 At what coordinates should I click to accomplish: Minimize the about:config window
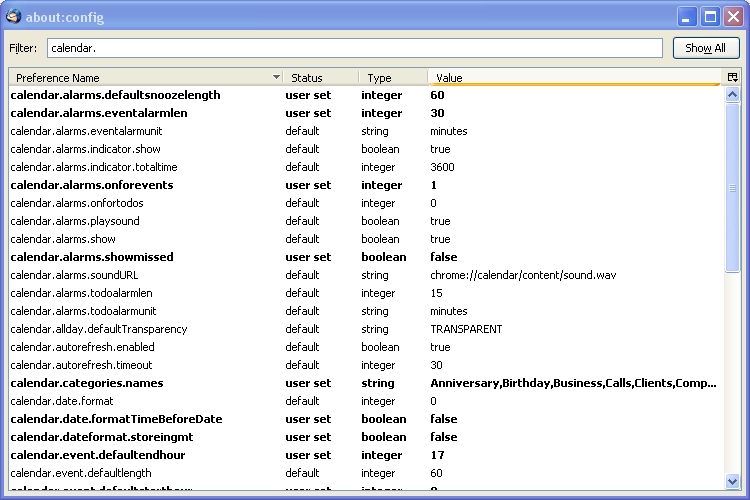tap(687, 17)
